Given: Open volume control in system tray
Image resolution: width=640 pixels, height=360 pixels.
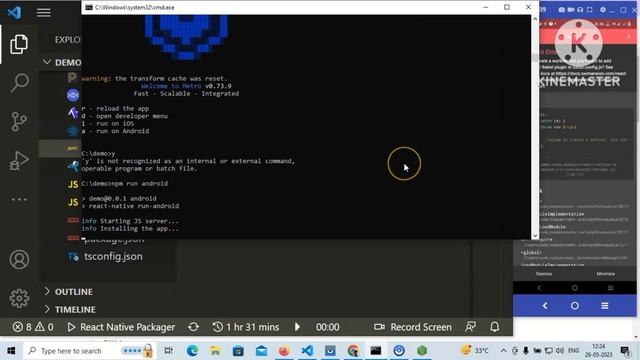Looking at the screenshot, I should coord(560,351).
